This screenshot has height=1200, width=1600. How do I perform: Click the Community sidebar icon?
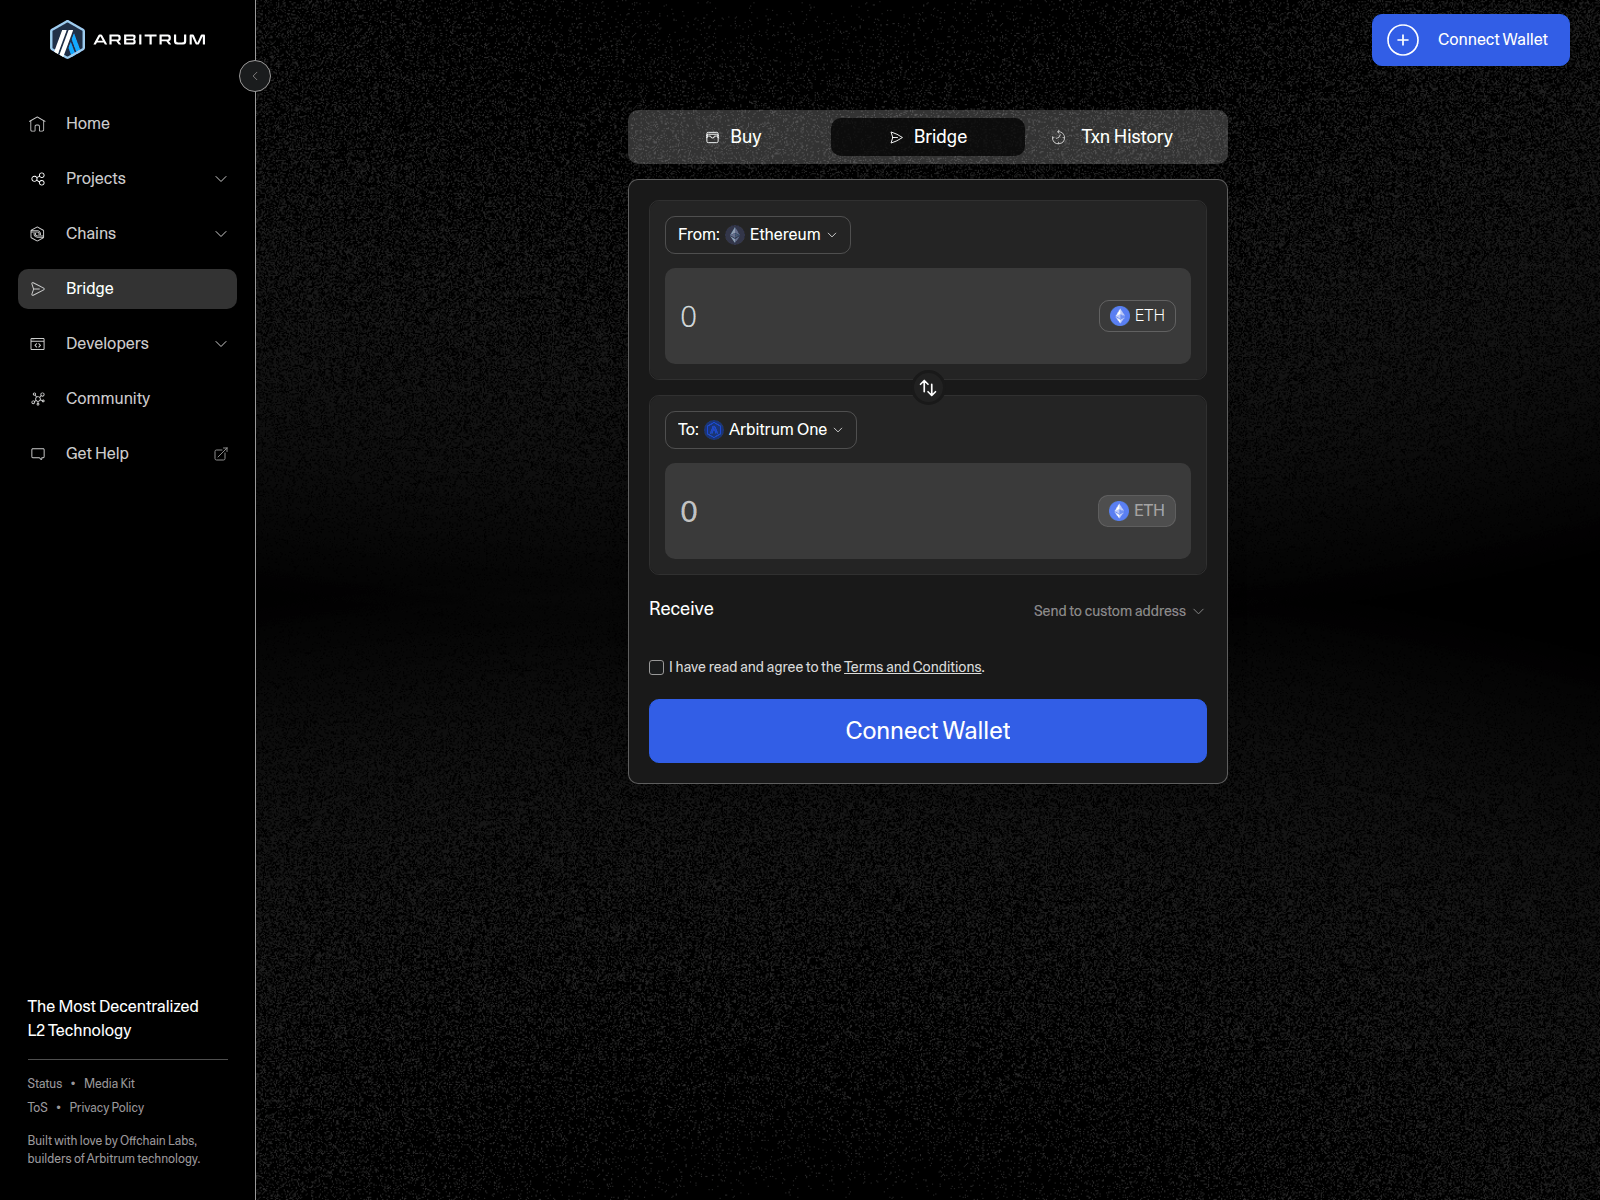coord(38,399)
